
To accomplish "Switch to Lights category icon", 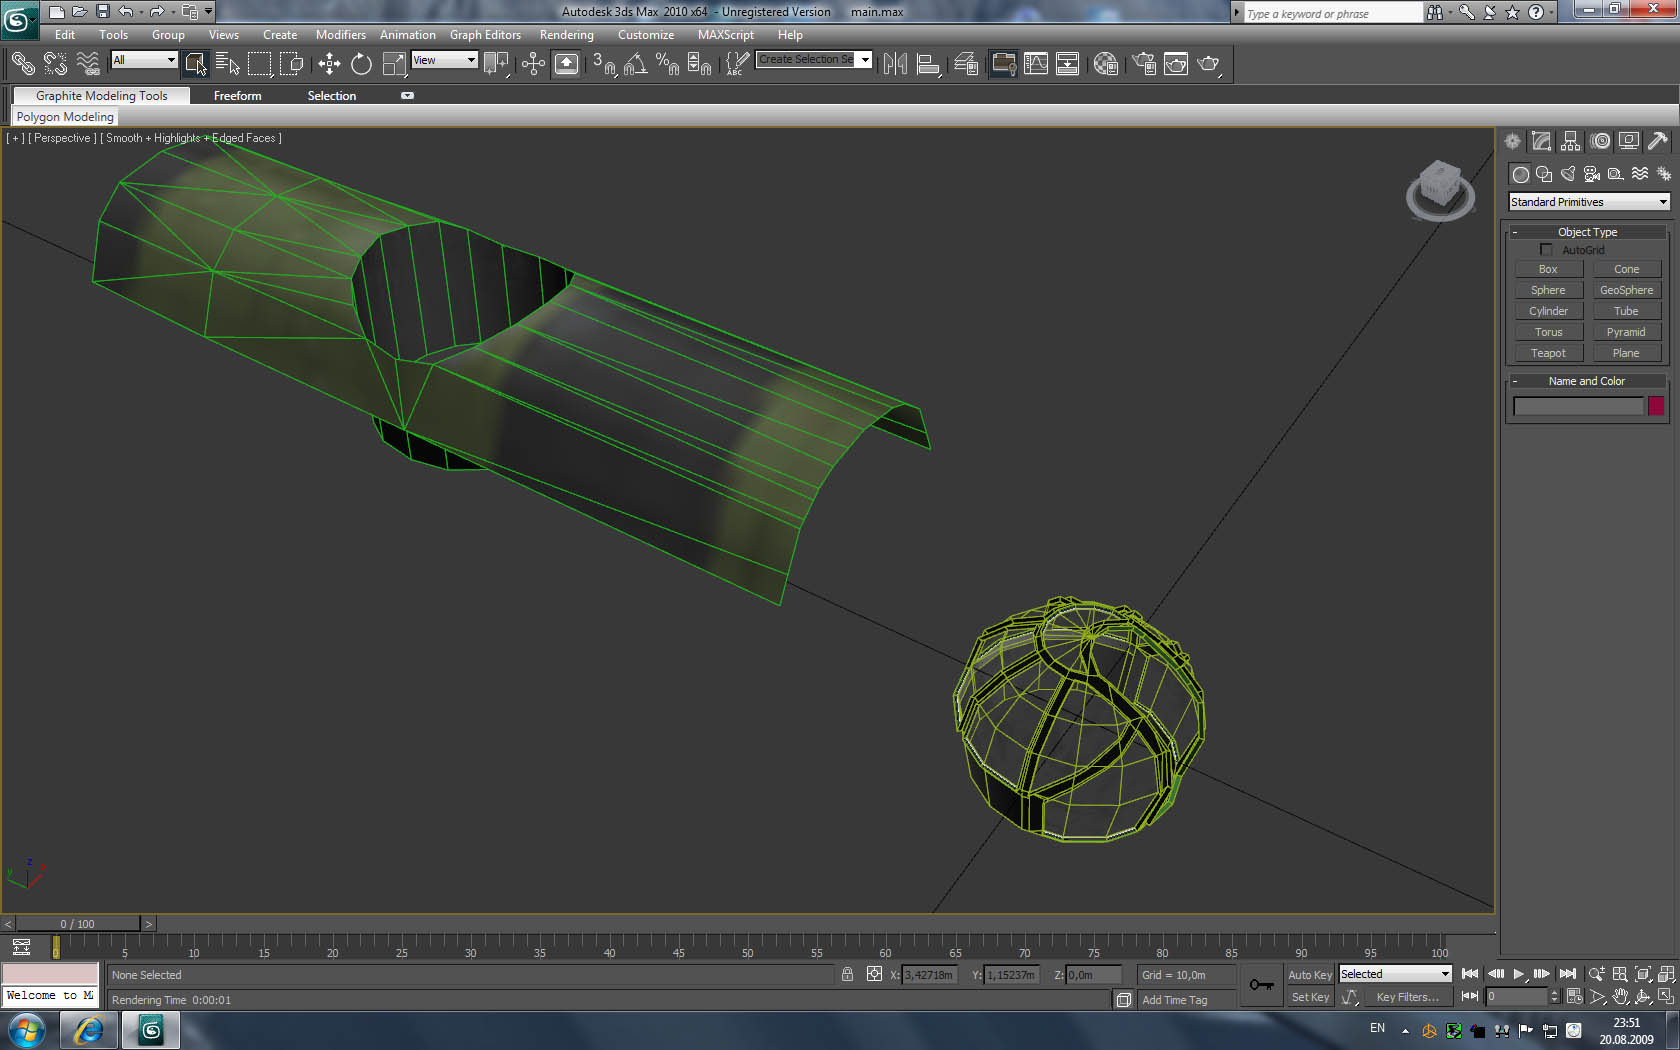I will pyautogui.click(x=1568, y=174).
